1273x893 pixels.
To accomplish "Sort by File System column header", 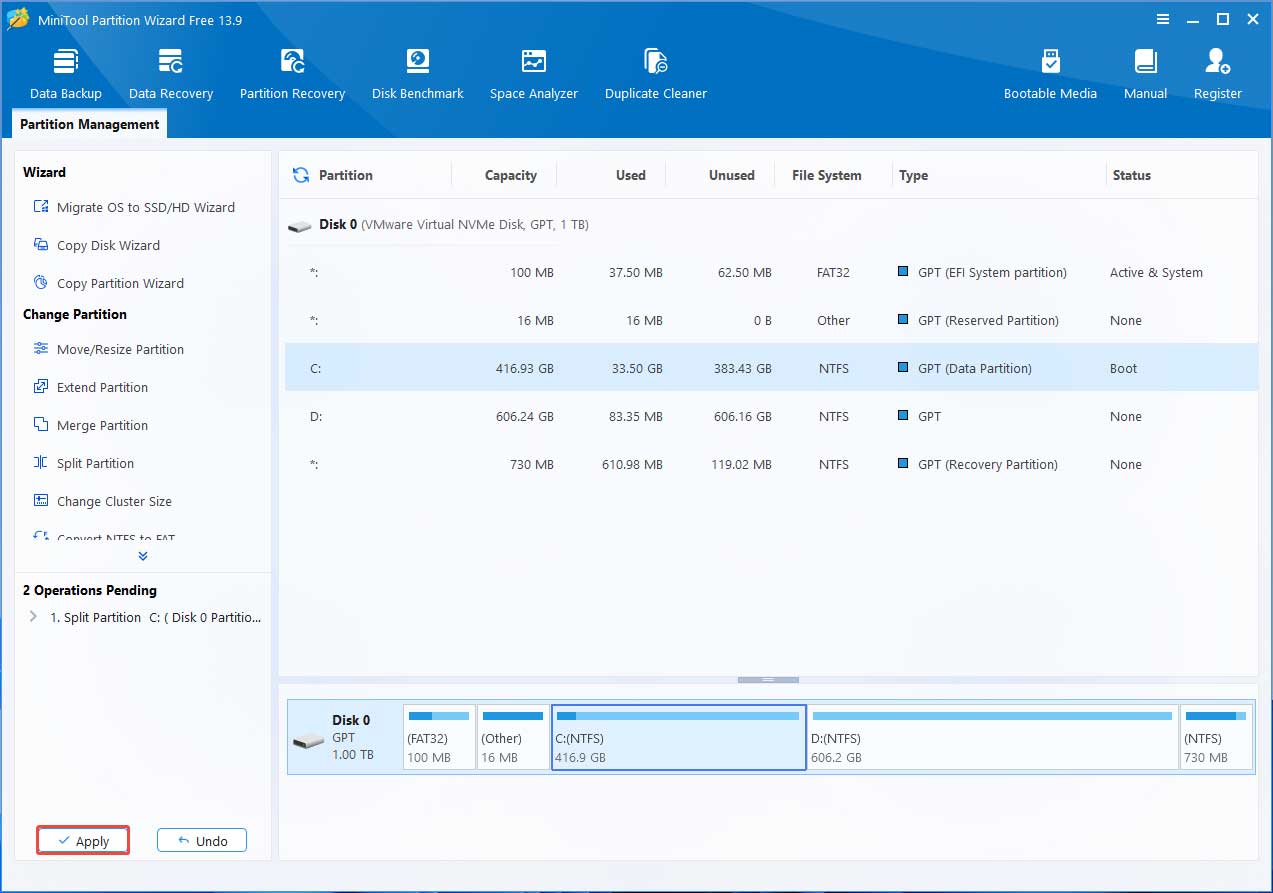I will point(826,175).
